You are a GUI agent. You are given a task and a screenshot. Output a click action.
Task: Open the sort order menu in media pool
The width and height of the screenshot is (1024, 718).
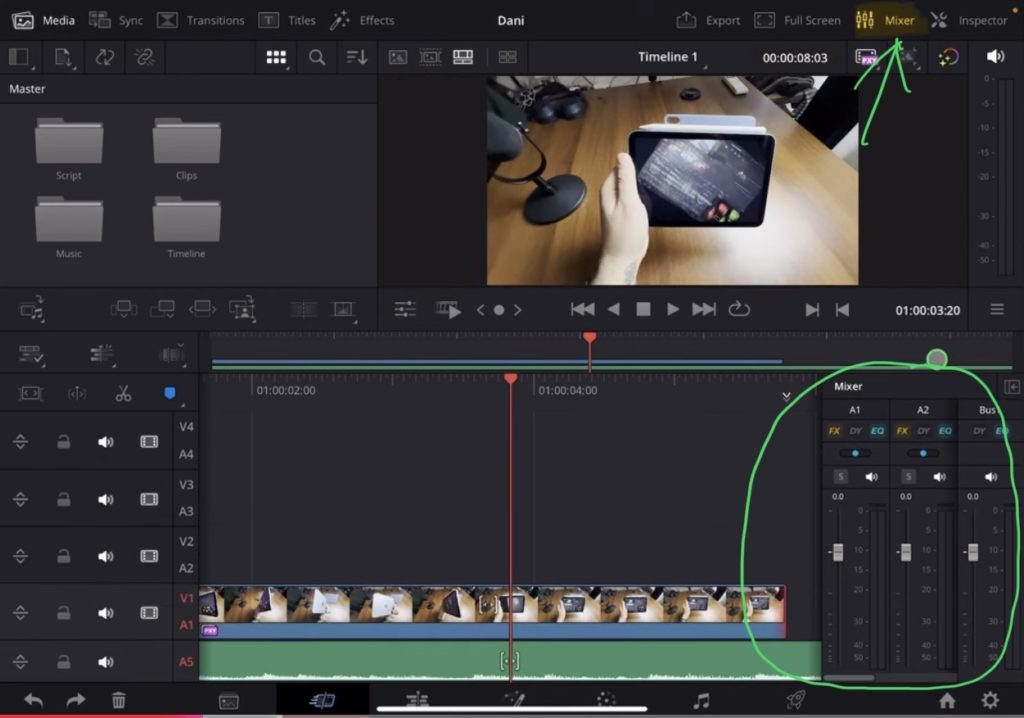tap(357, 58)
